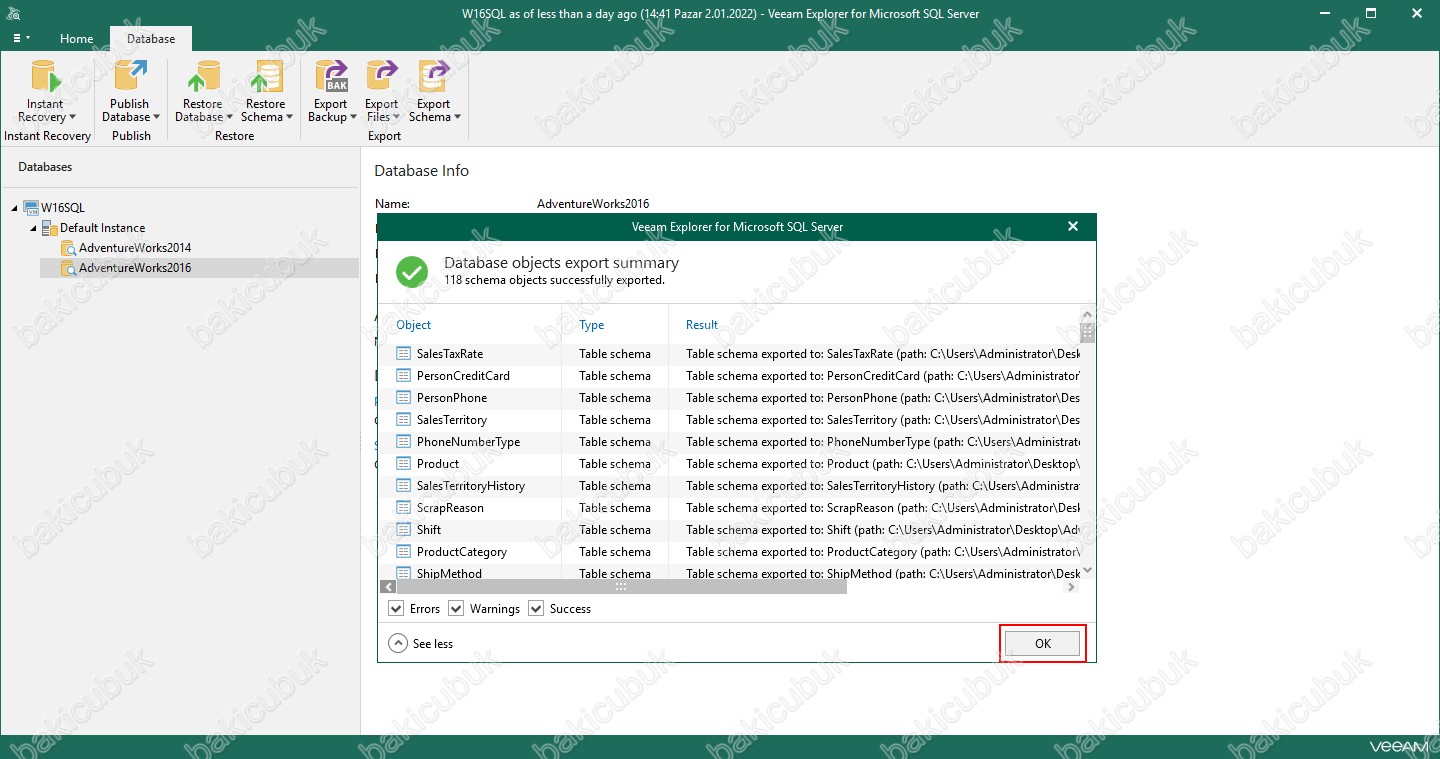
Task: Collapse details with See less
Action: (422, 644)
